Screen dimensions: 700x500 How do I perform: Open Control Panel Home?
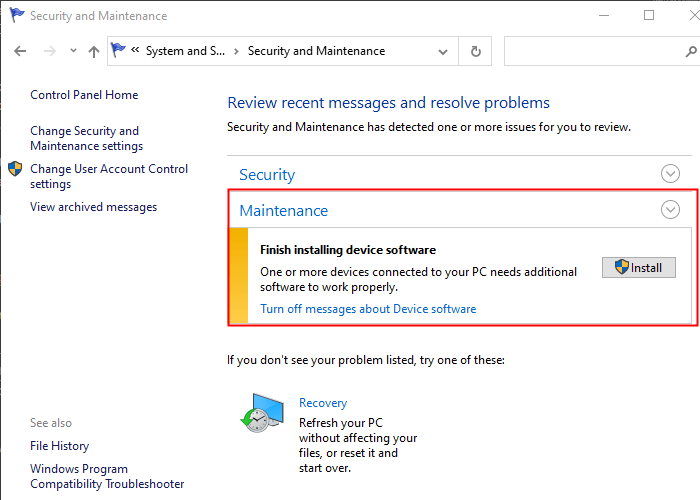(x=84, y=95)
